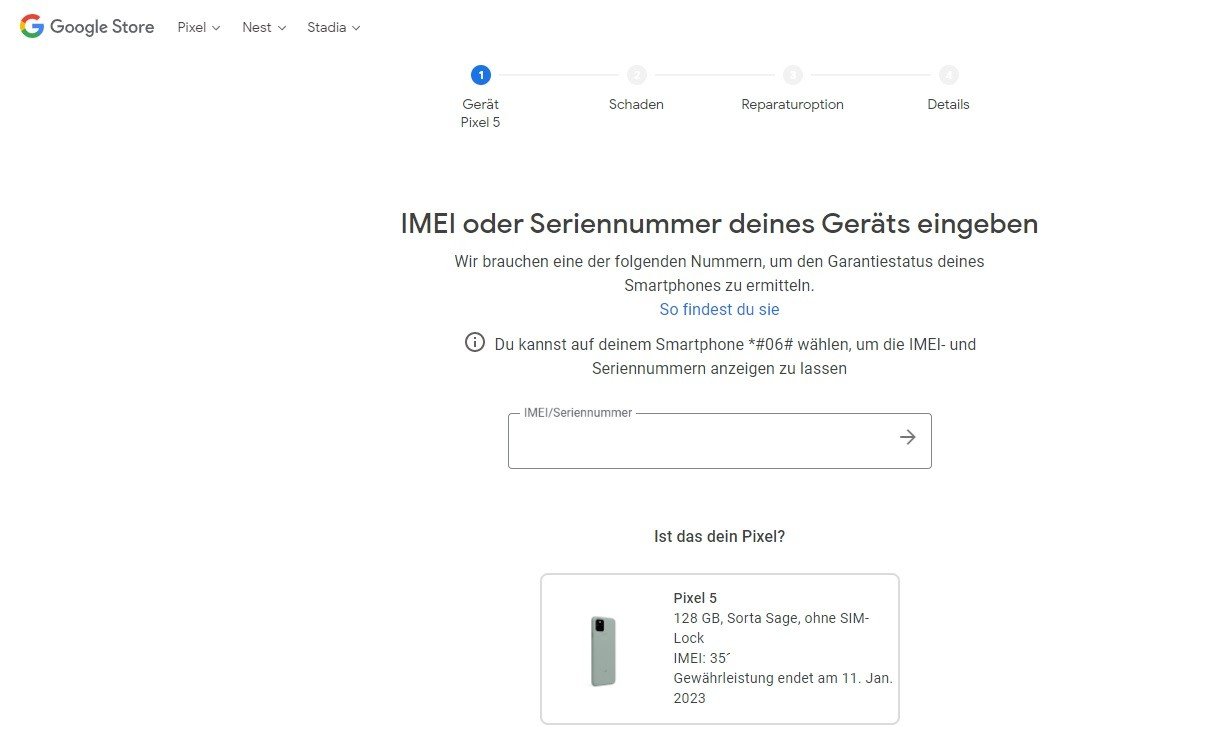The width and height of the screenshot is (1227, 746).
Task: Choose the suggested Pixel 5 device card
Action: [720, 648]
